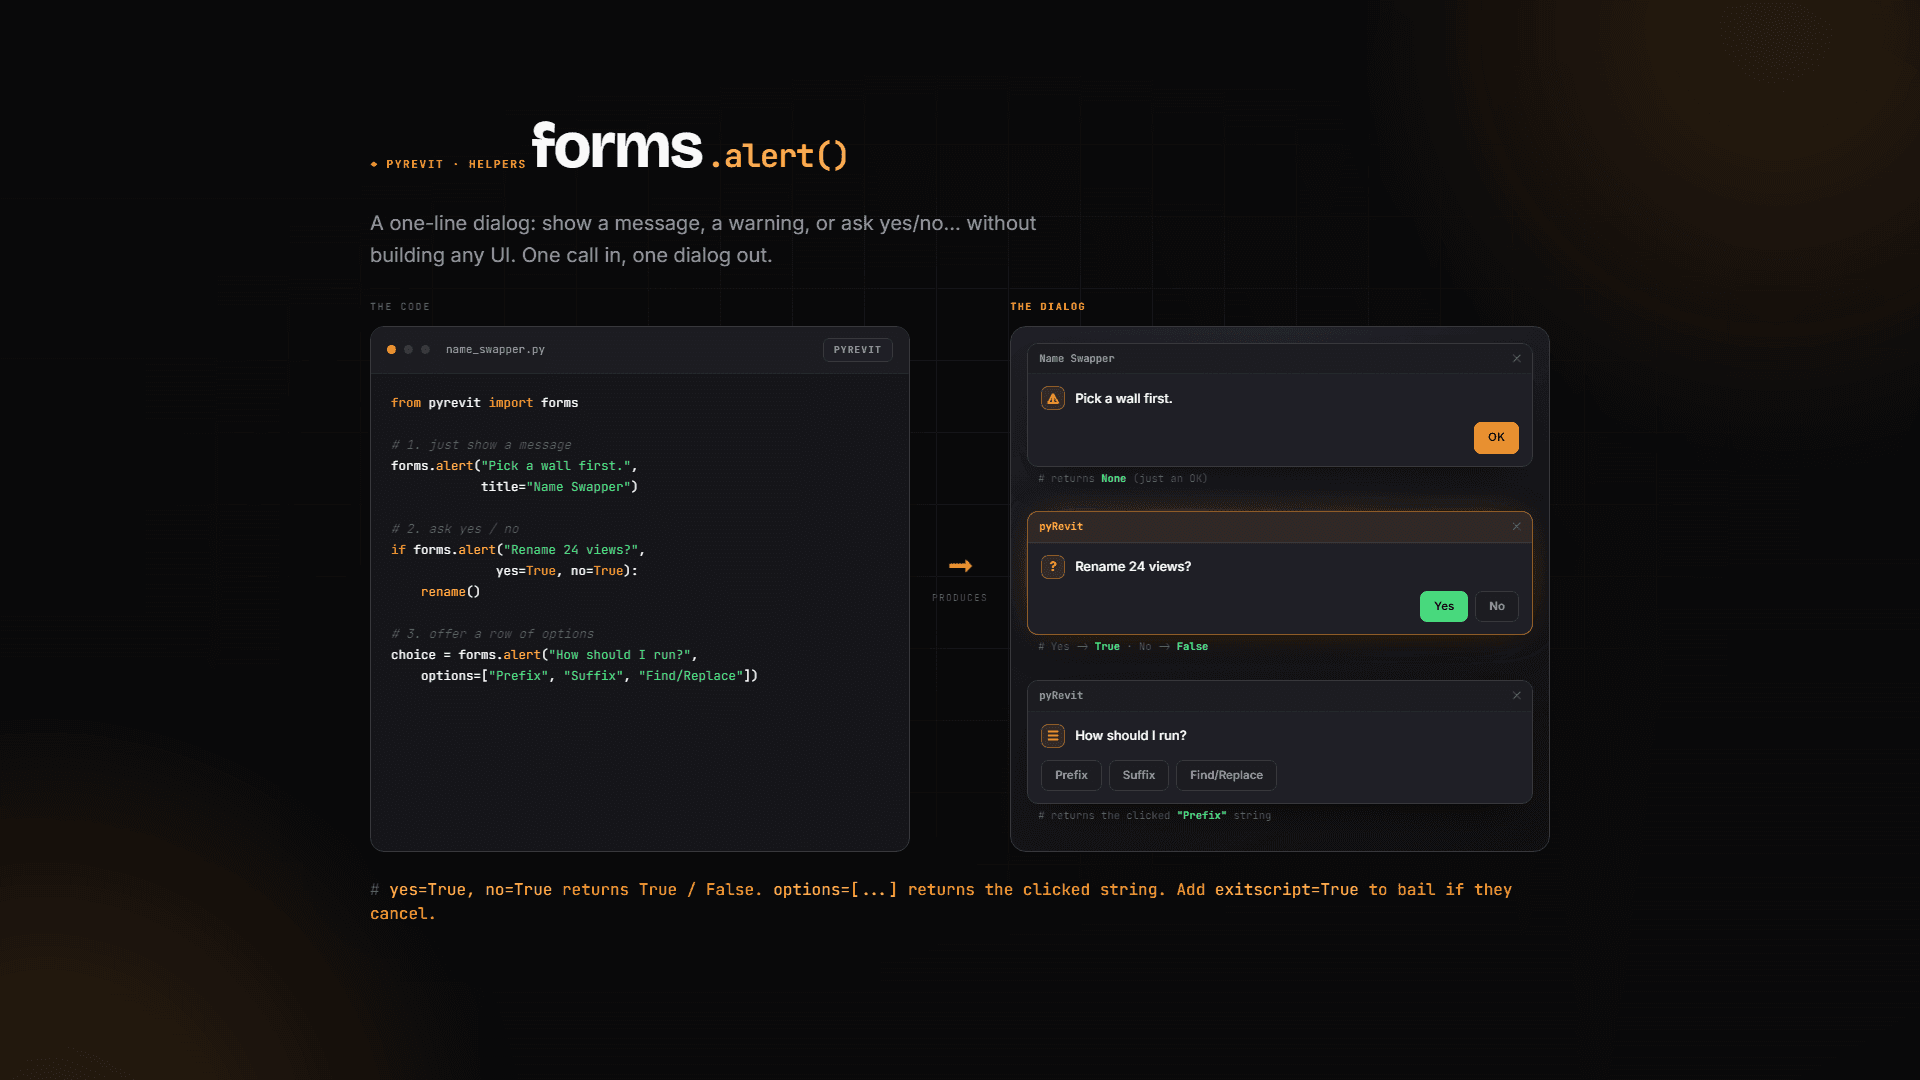Click the comment # 3. offer a row of options

point(492,634)
